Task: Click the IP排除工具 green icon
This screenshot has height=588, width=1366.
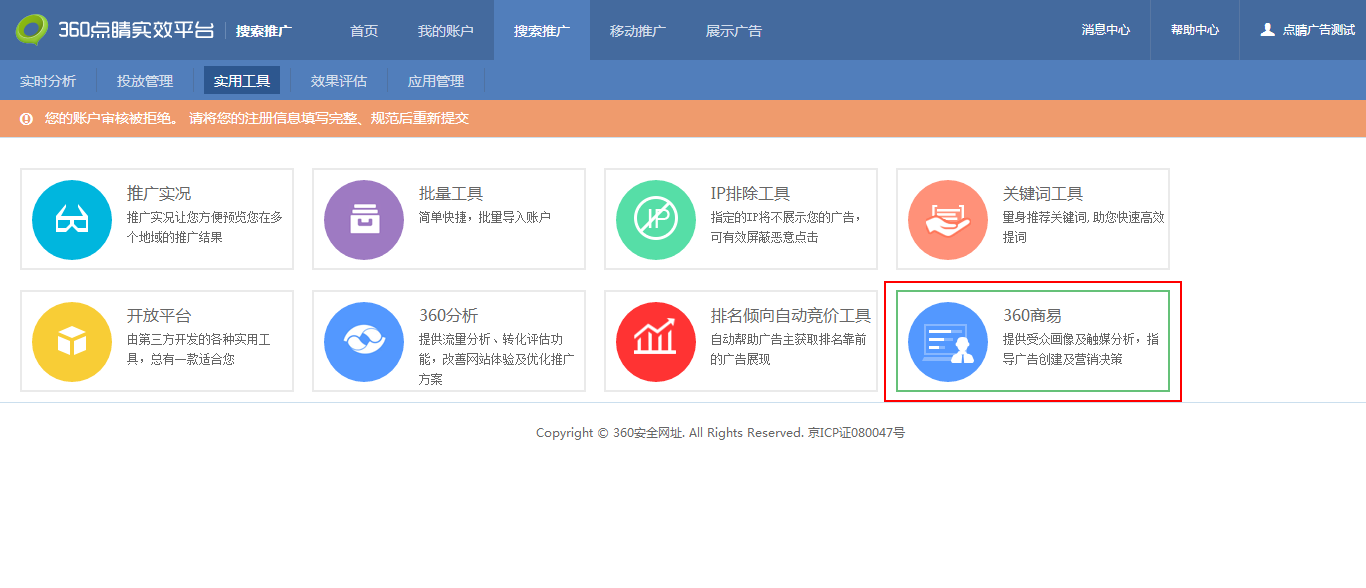Action: [x=656, y=219]
